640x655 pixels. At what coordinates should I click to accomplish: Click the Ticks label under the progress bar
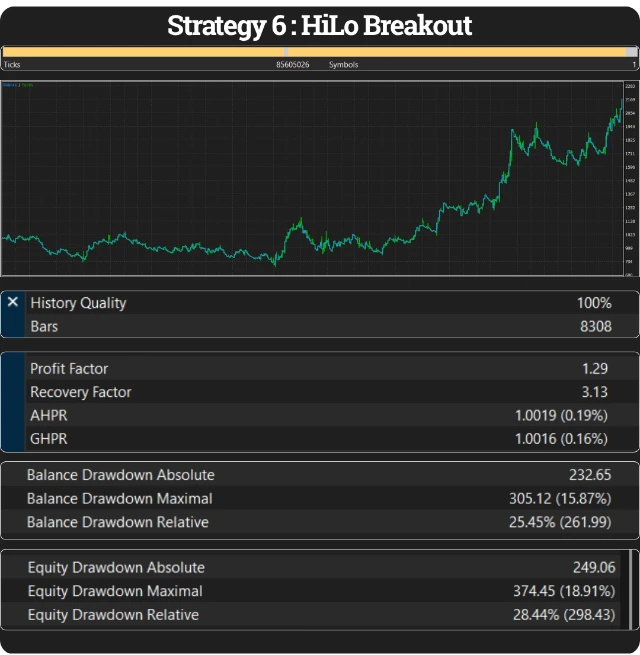click(12, 64)
